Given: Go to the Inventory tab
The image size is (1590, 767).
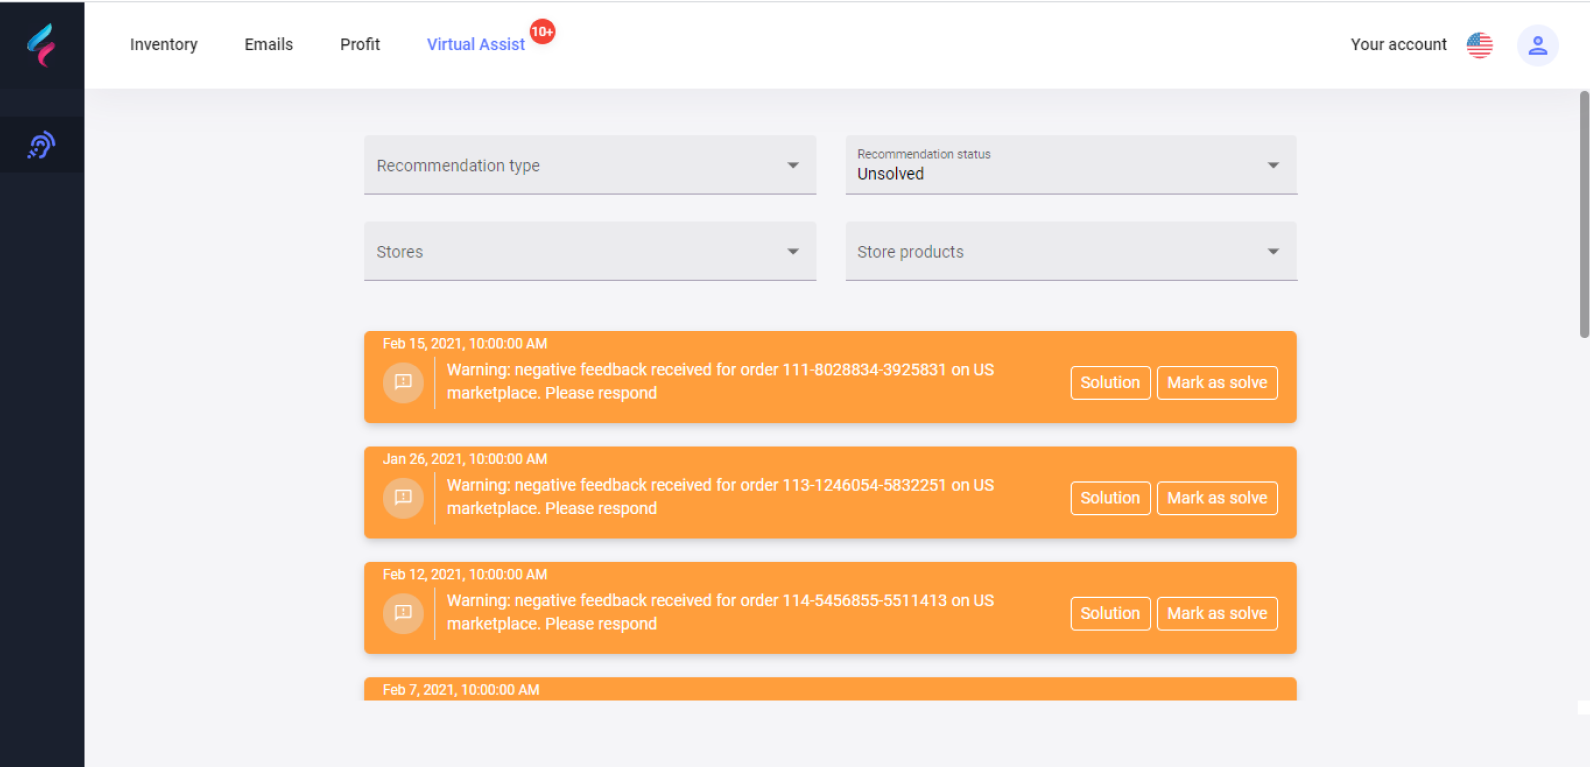Looking at the screenshot, I should [x=163, y=45].
